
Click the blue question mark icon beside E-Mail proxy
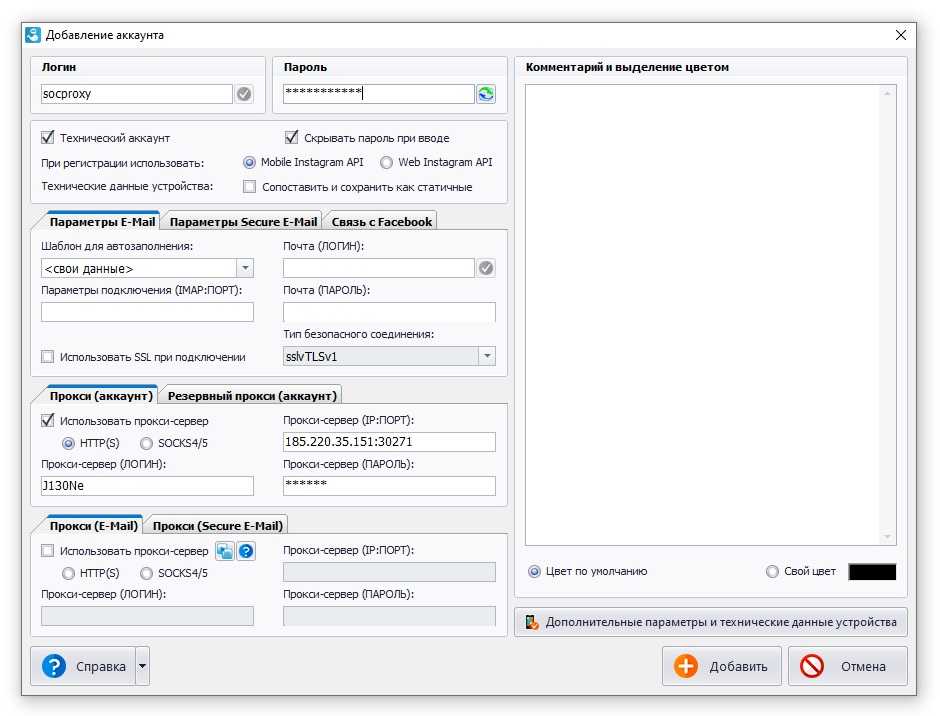click(246, 551)
